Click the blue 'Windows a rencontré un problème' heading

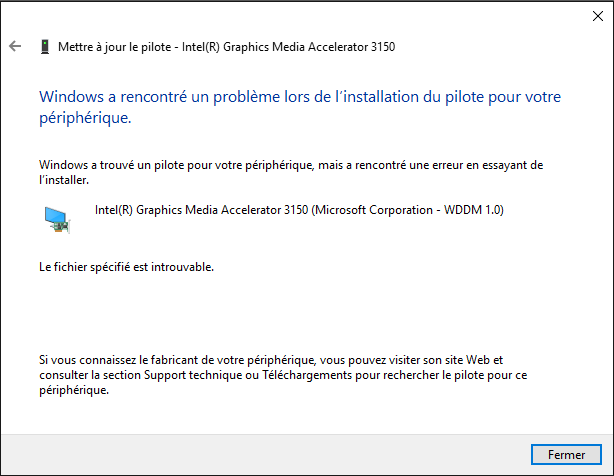(x=300, y=107)
